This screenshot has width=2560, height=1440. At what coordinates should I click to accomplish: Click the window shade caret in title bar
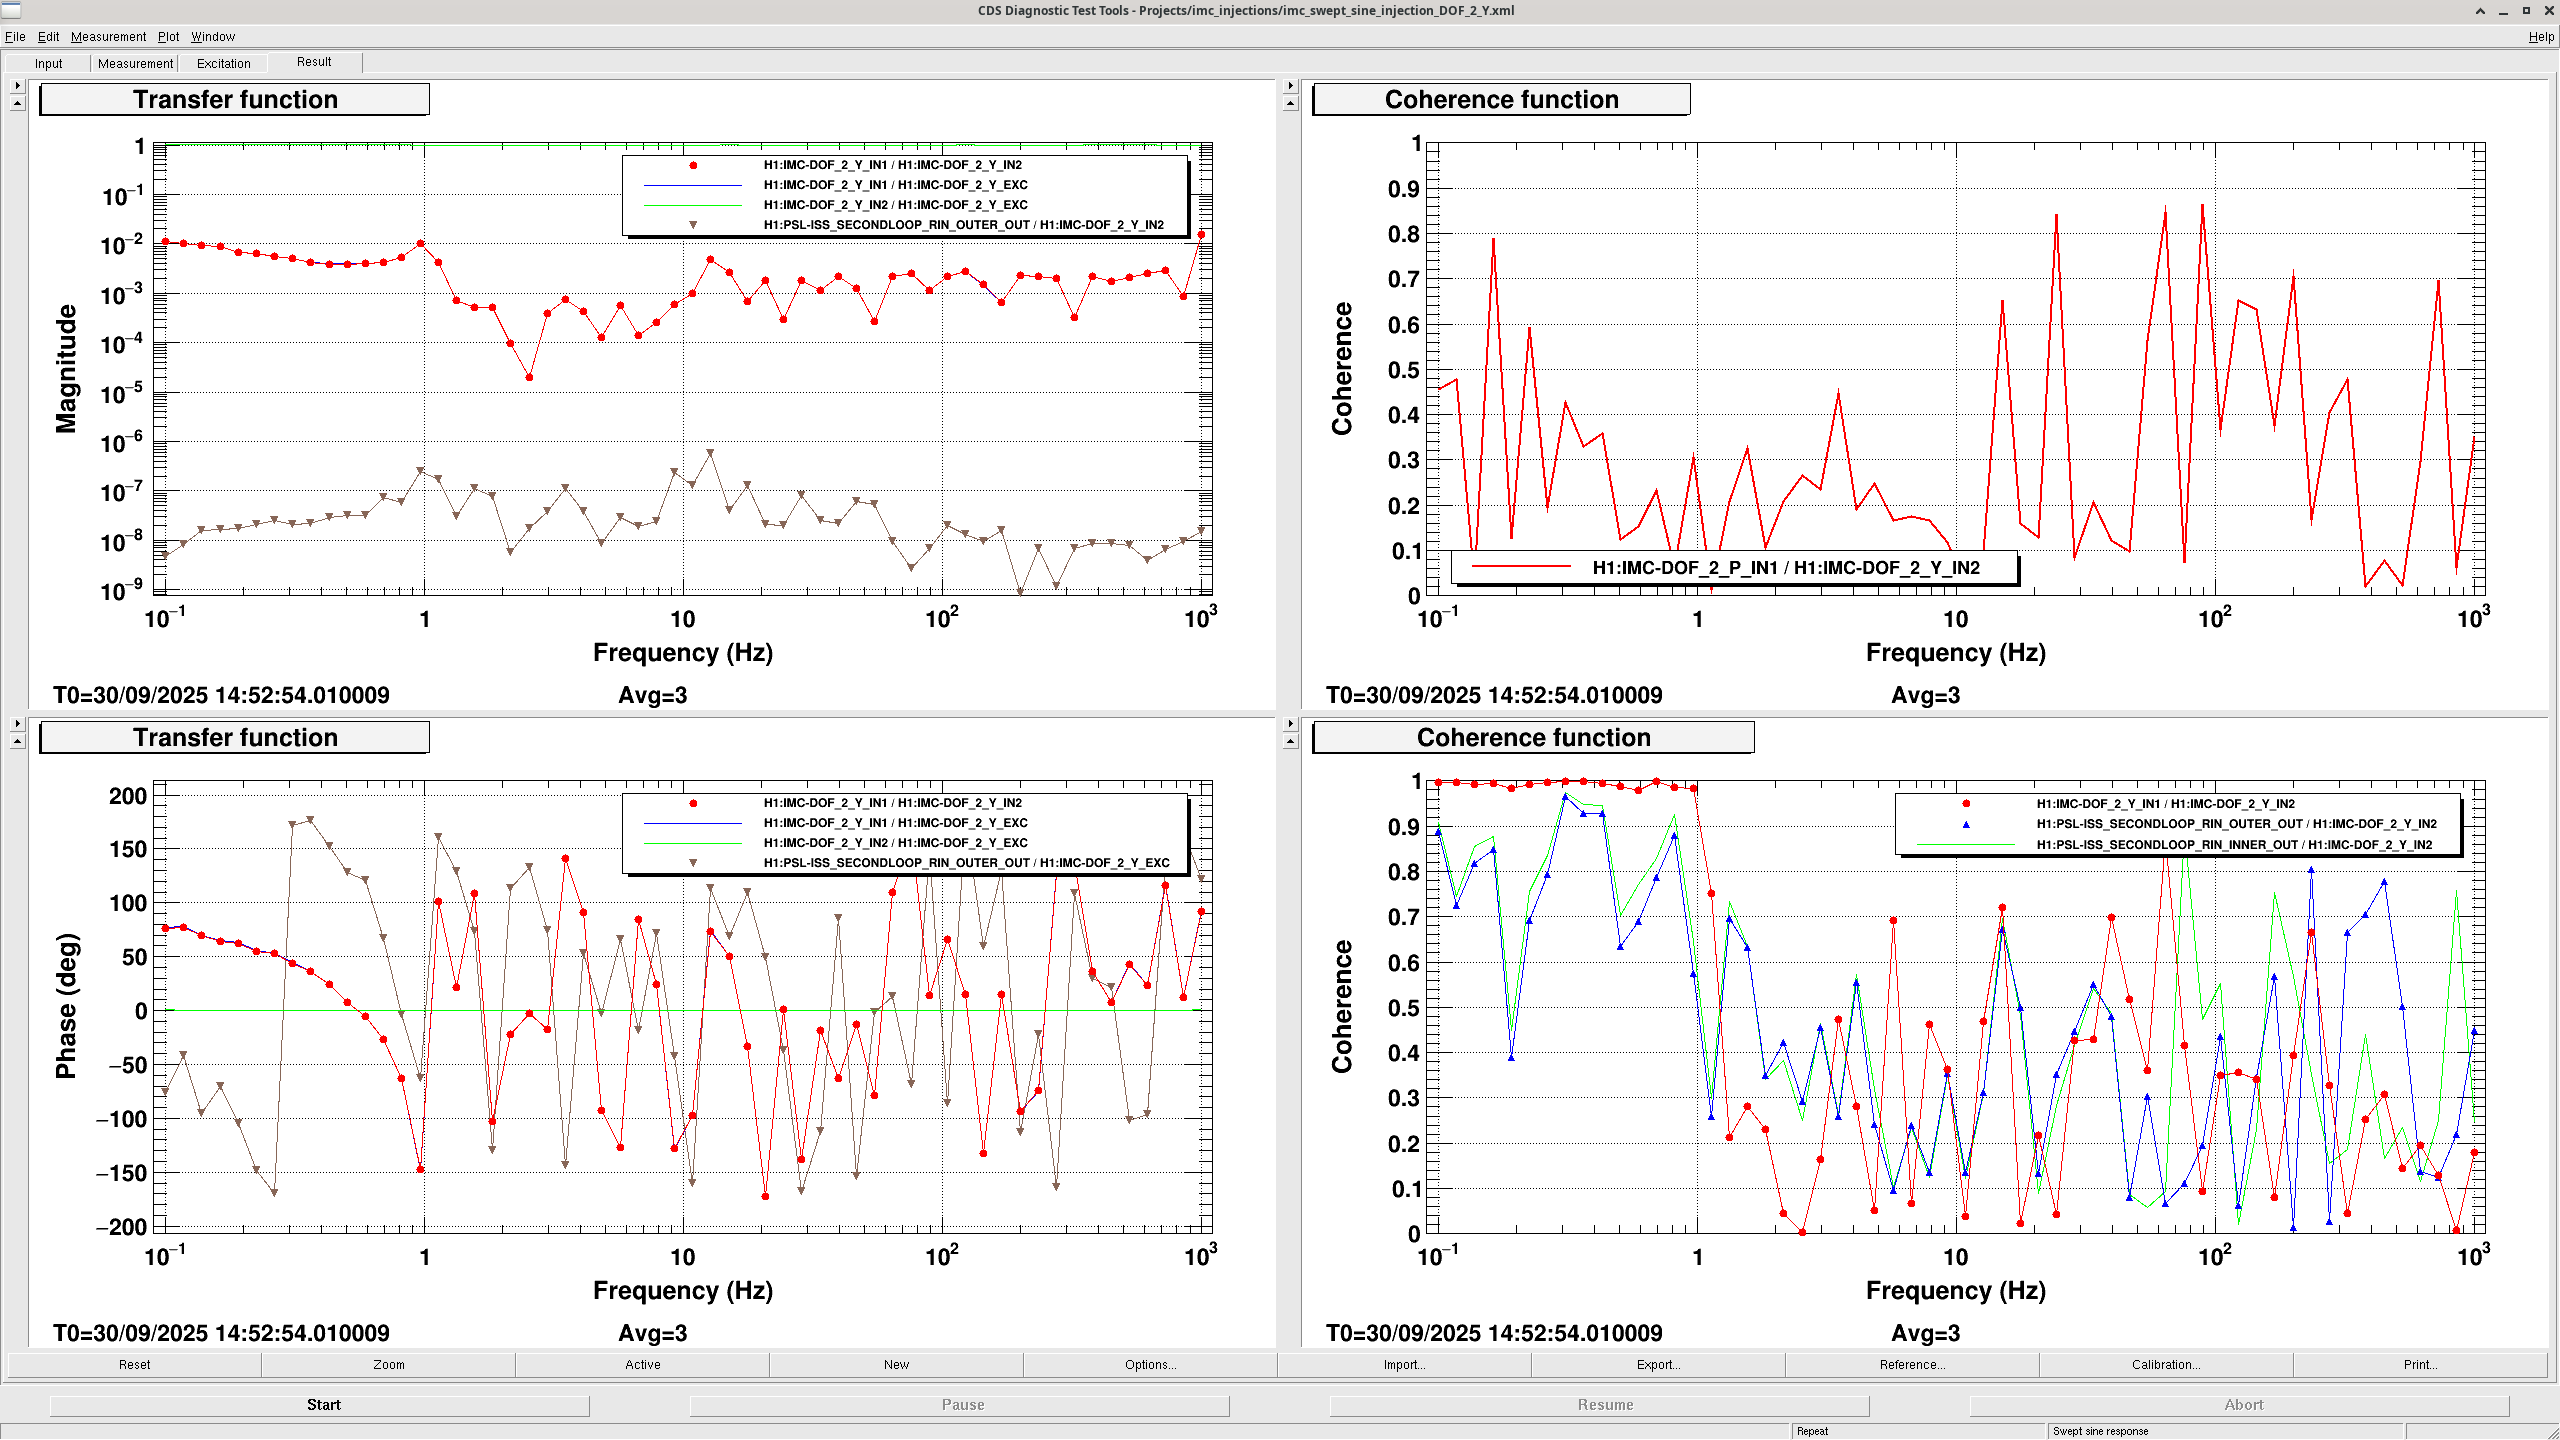point(2480,11)
